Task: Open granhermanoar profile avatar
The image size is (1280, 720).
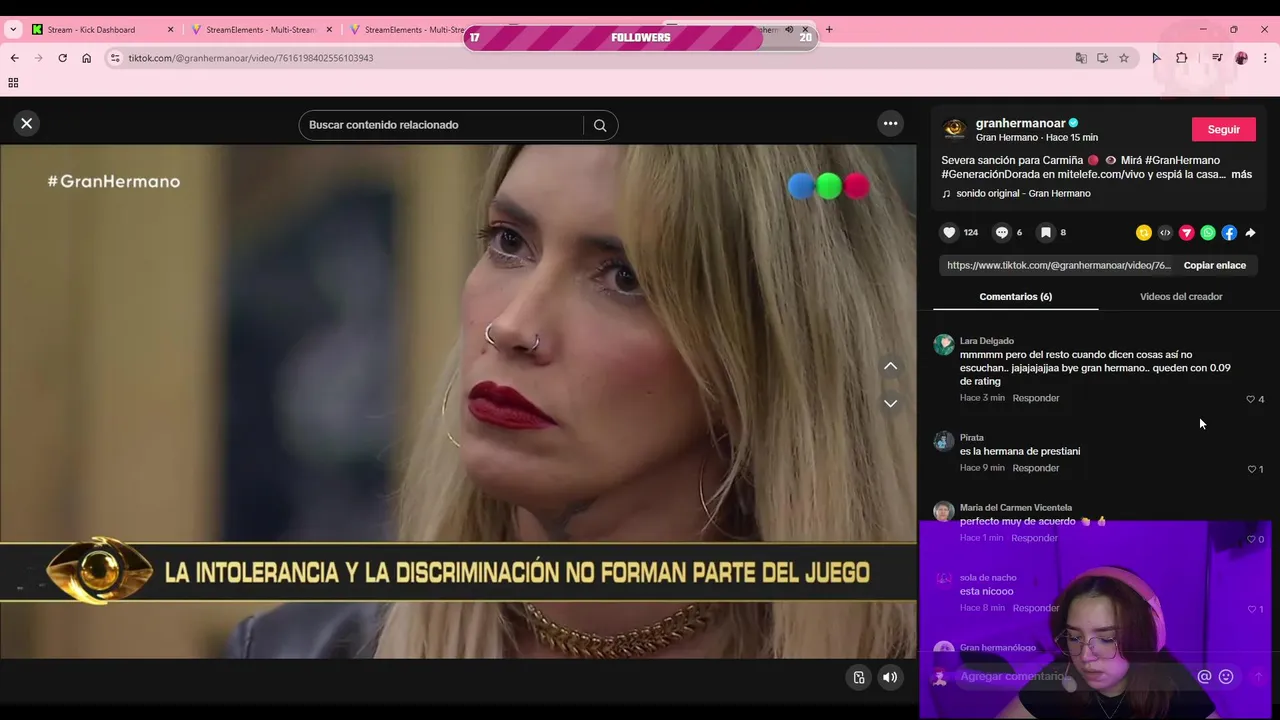Action: click(954, 129)
